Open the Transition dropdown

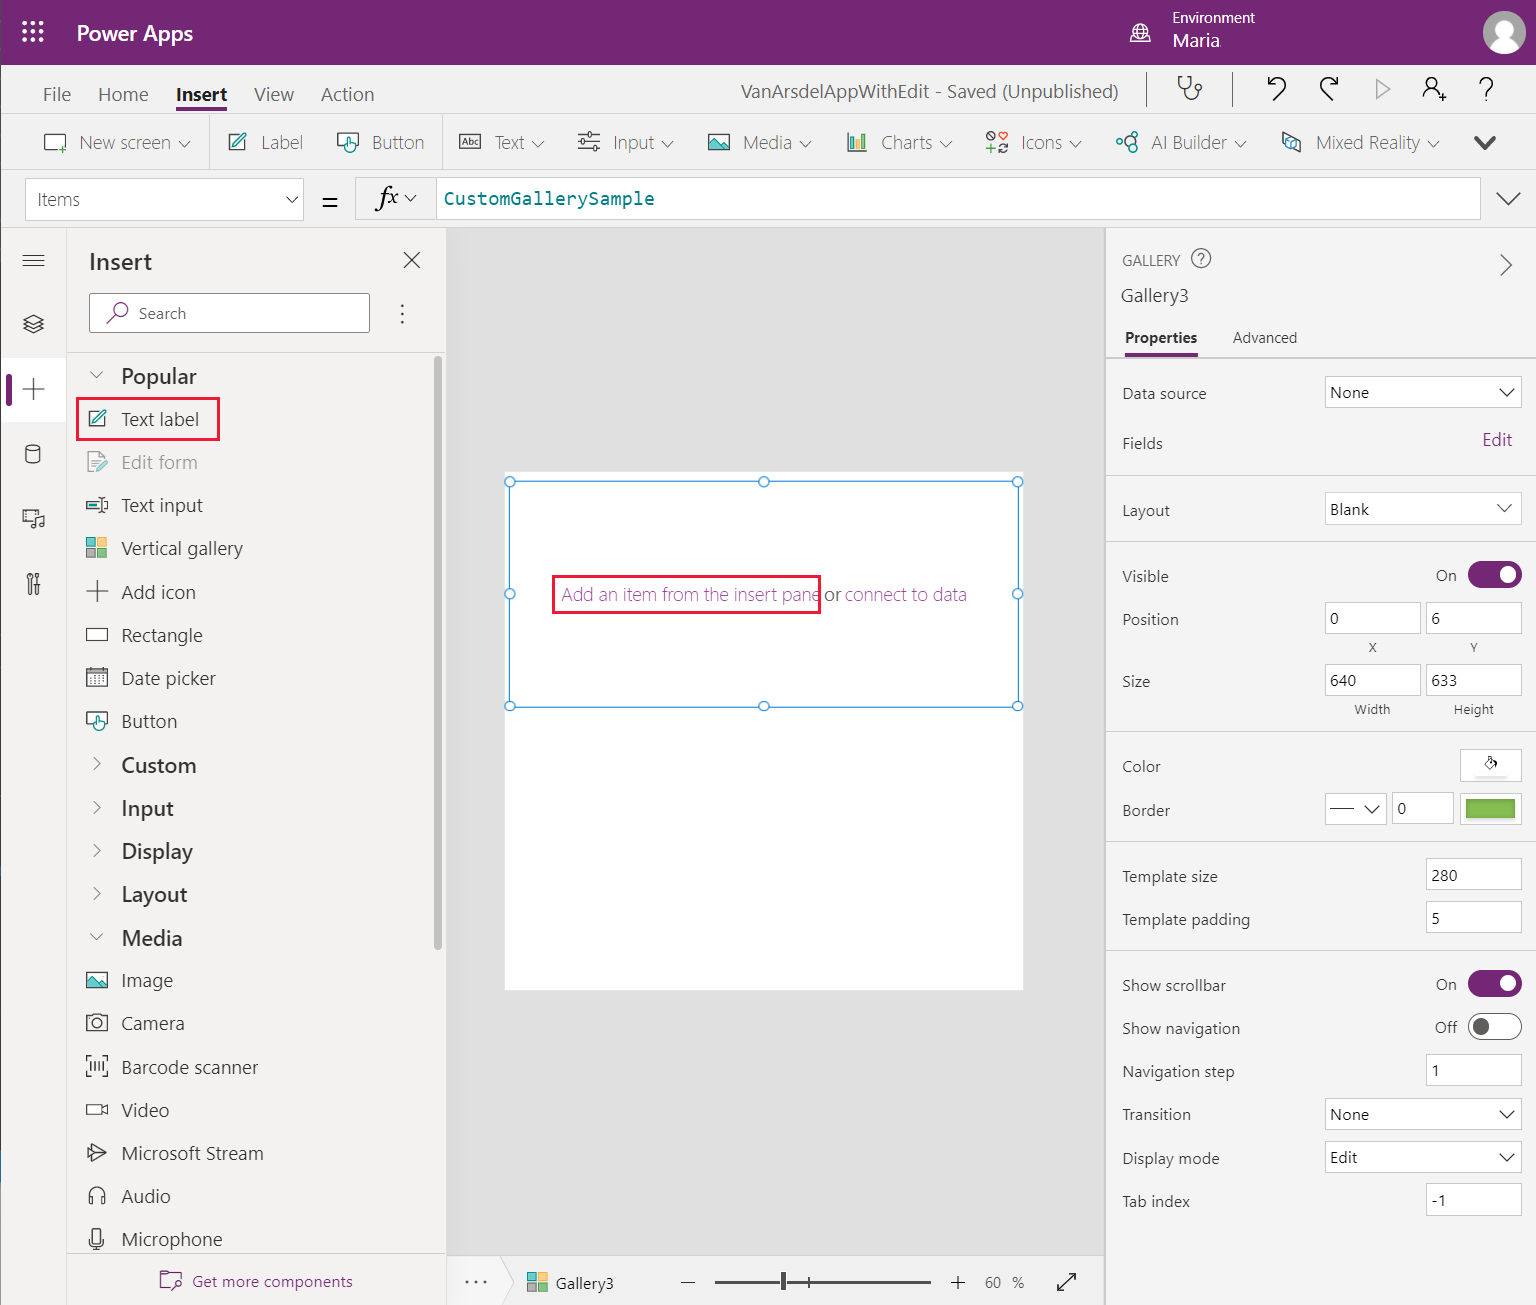click(1423, 1114)
